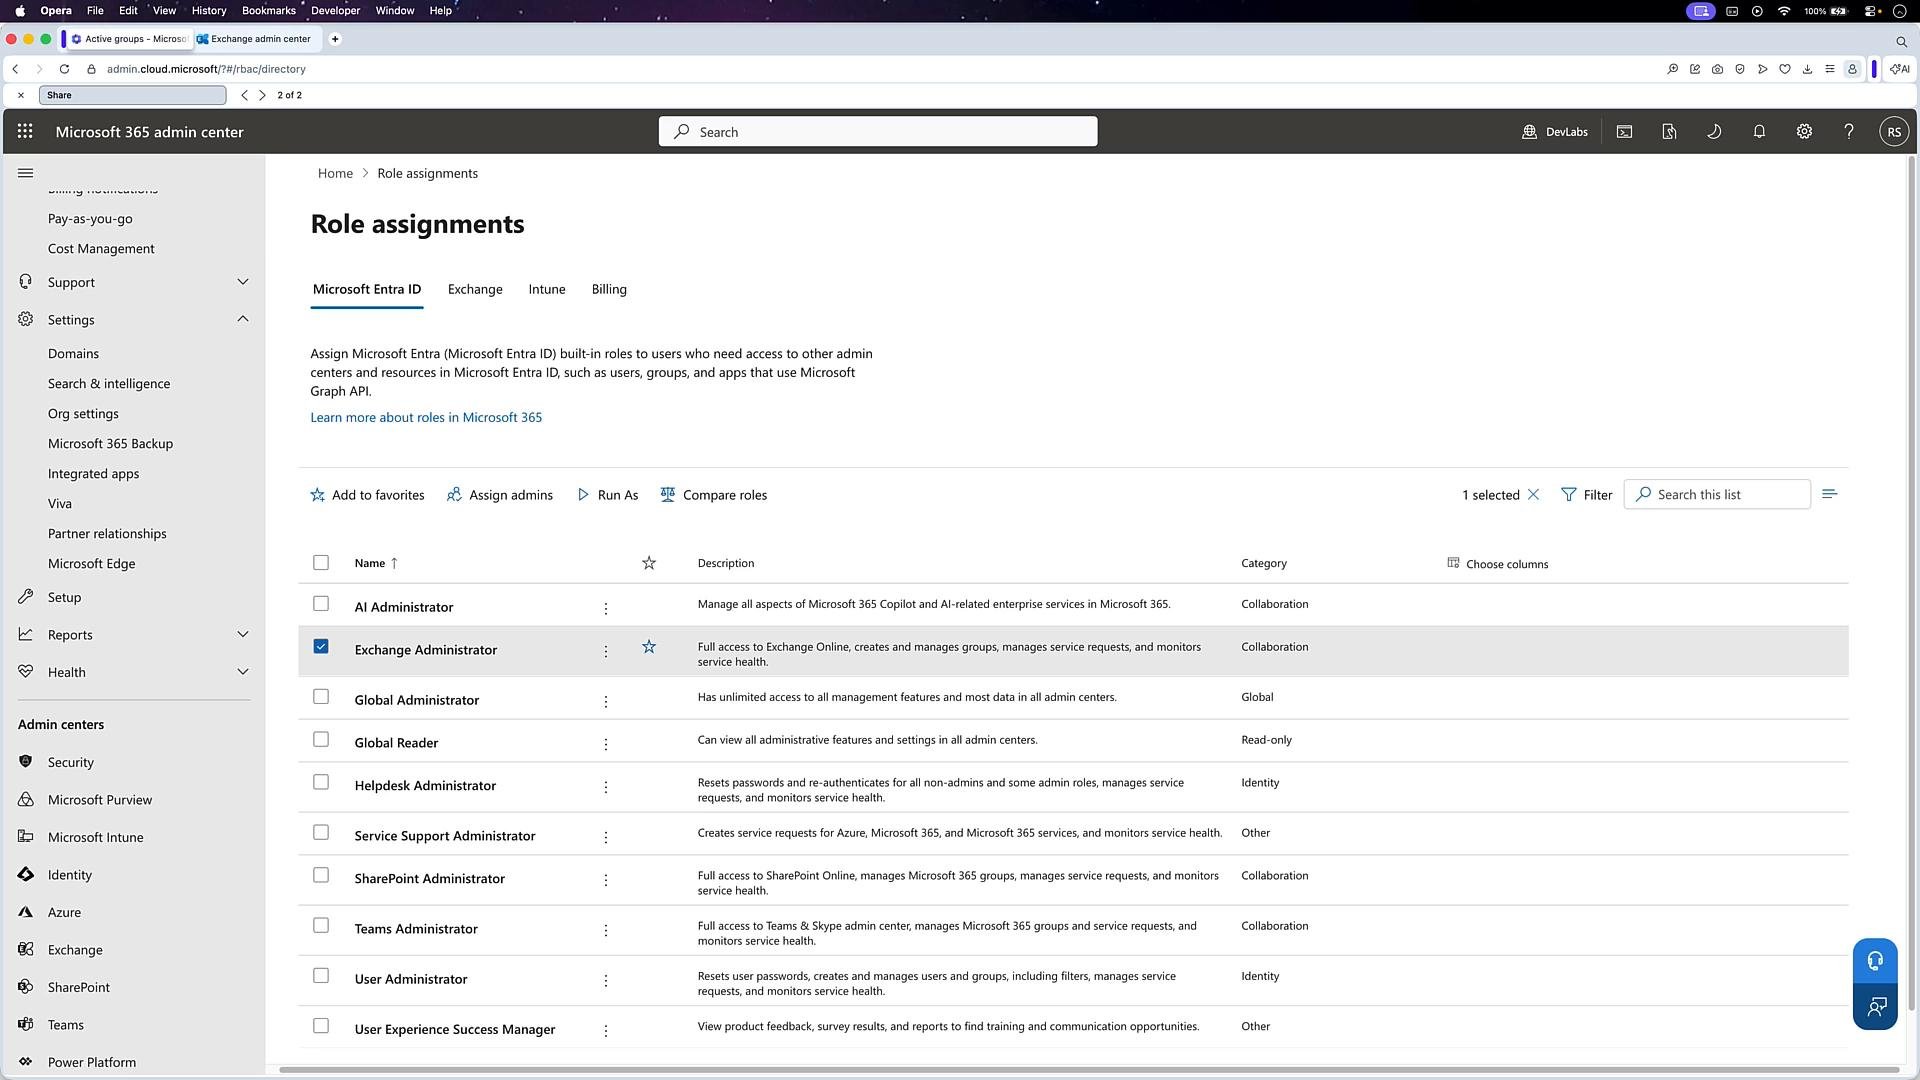Check the select-all checkbox in header
The width and height of the screenshot is (1920, 1080).
[321, 562]
